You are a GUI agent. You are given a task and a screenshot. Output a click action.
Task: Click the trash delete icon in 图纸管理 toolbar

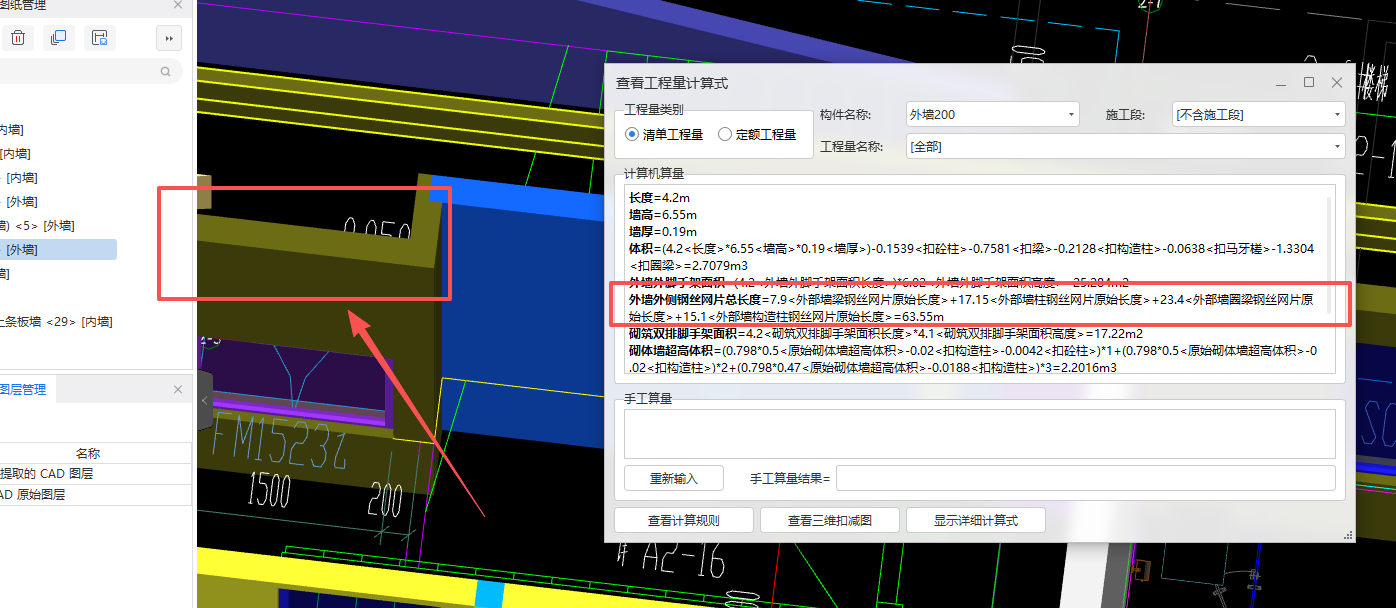[17, 37]
